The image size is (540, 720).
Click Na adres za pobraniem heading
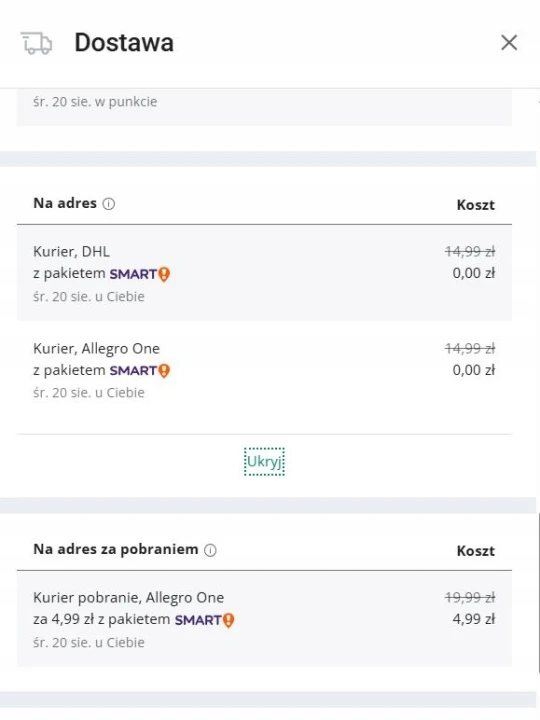click(116, 549)
